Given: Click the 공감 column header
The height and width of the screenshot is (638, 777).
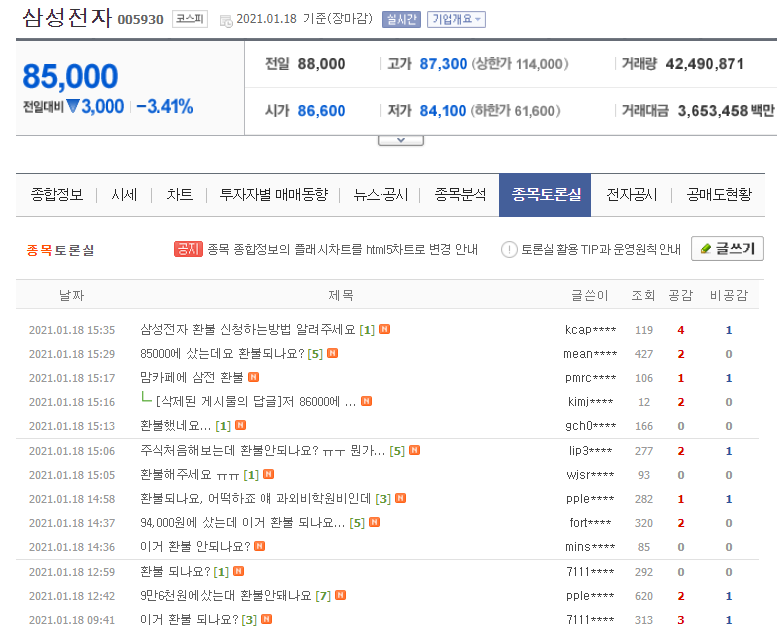Looking at the screenshot, I should pyautogui.click(x=680, y=295).
